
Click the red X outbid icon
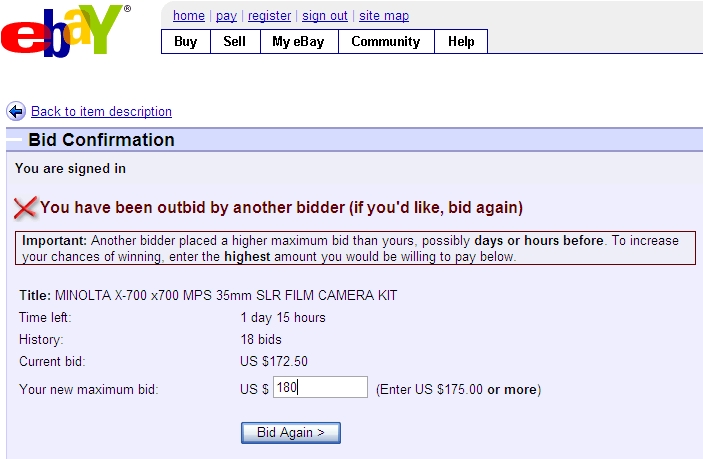25,207
